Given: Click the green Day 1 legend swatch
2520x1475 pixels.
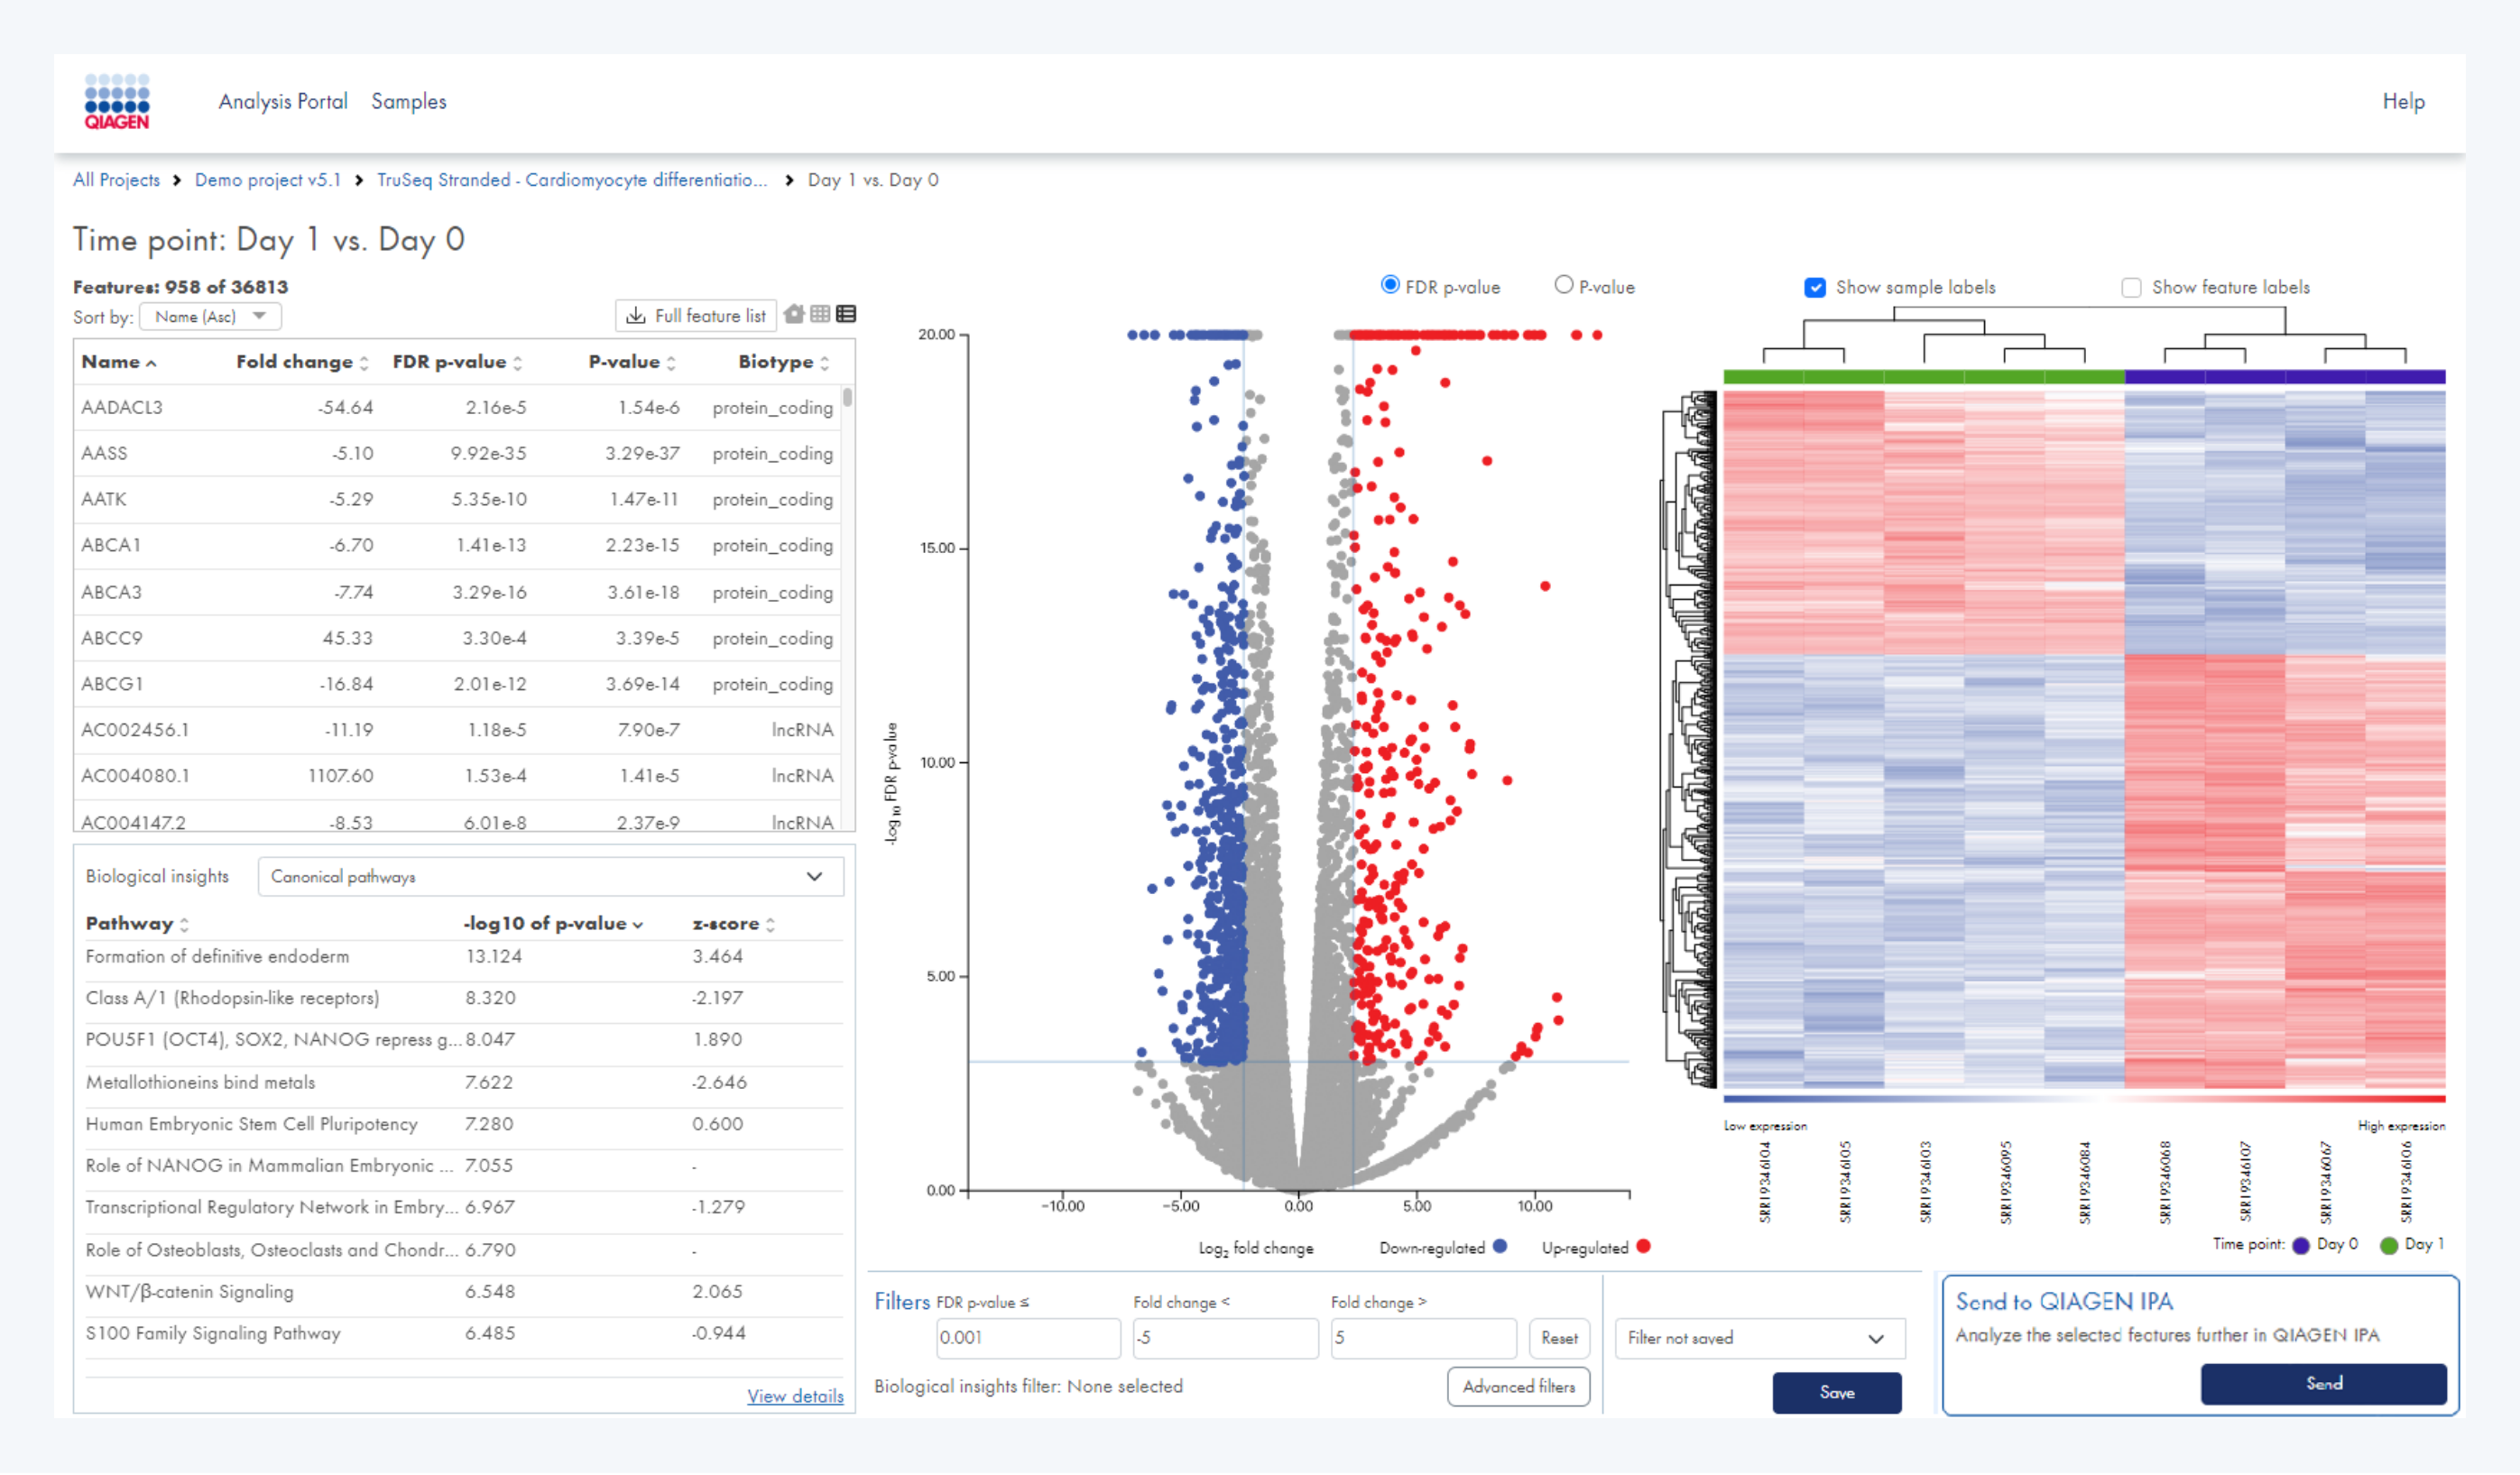Looking at the screenshot, I should (x=2389, y=1246).
